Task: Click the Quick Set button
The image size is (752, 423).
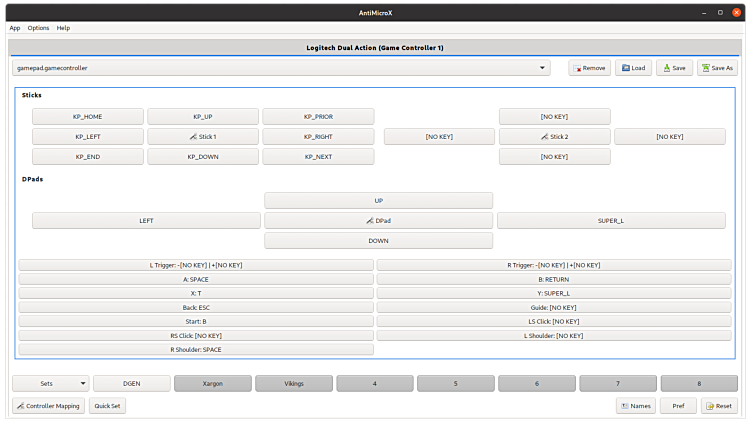Action: pyautogui.click(x=107, y=406)
